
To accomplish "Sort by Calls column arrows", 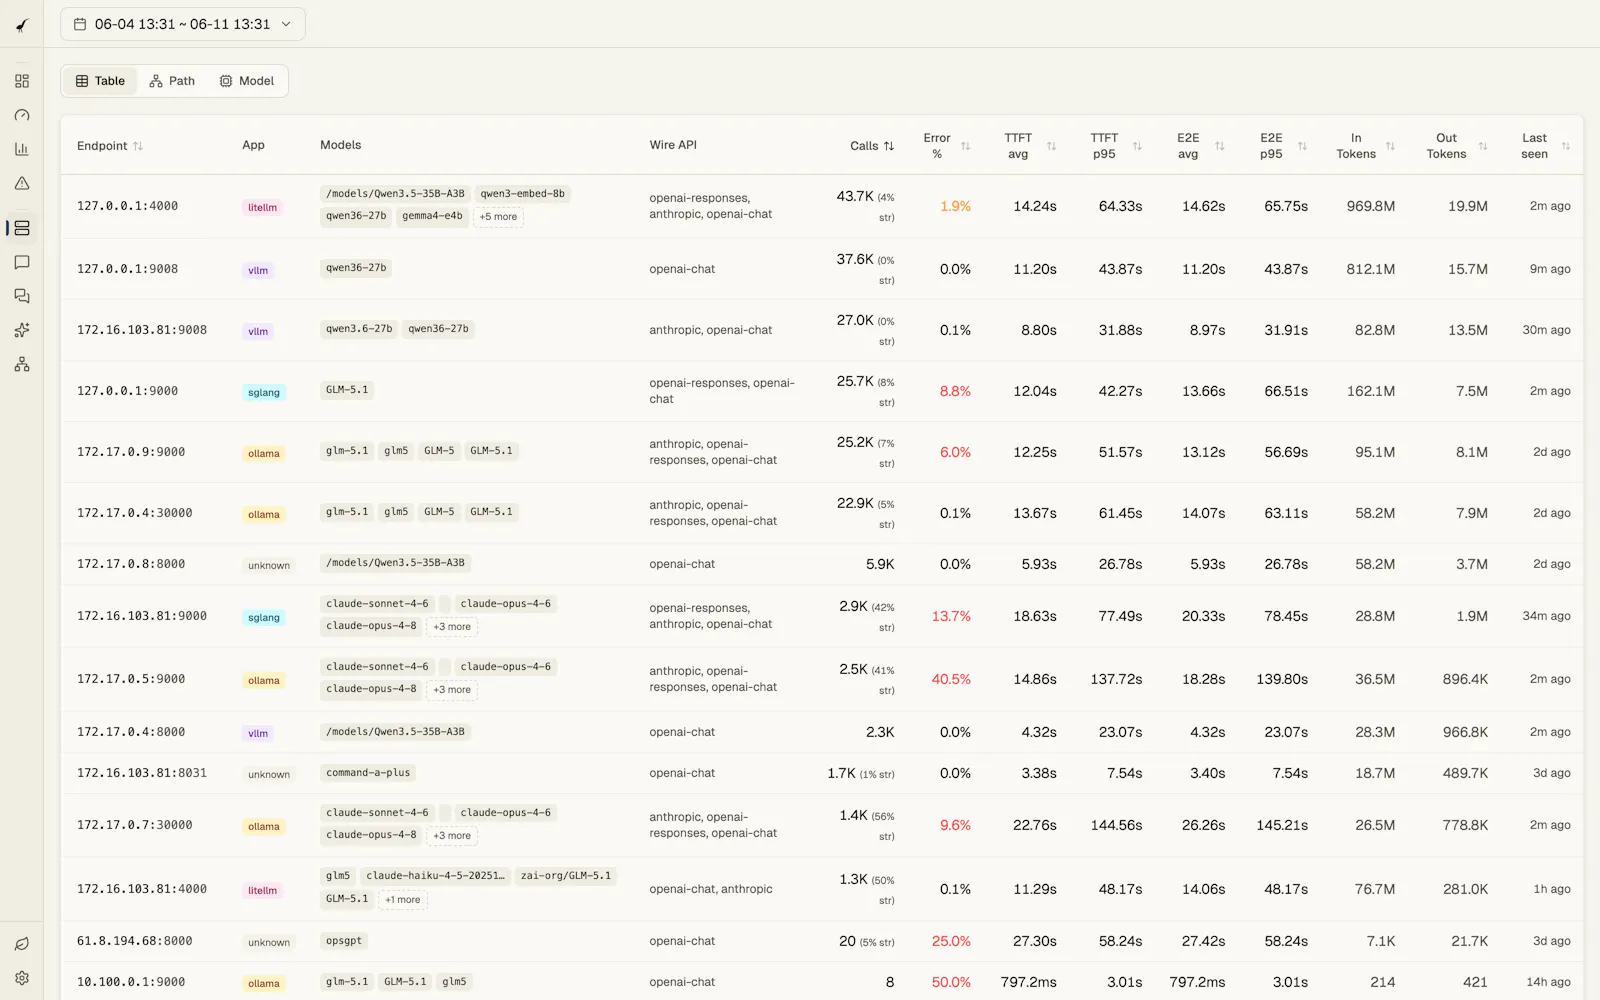I will (x=888, y=146).
